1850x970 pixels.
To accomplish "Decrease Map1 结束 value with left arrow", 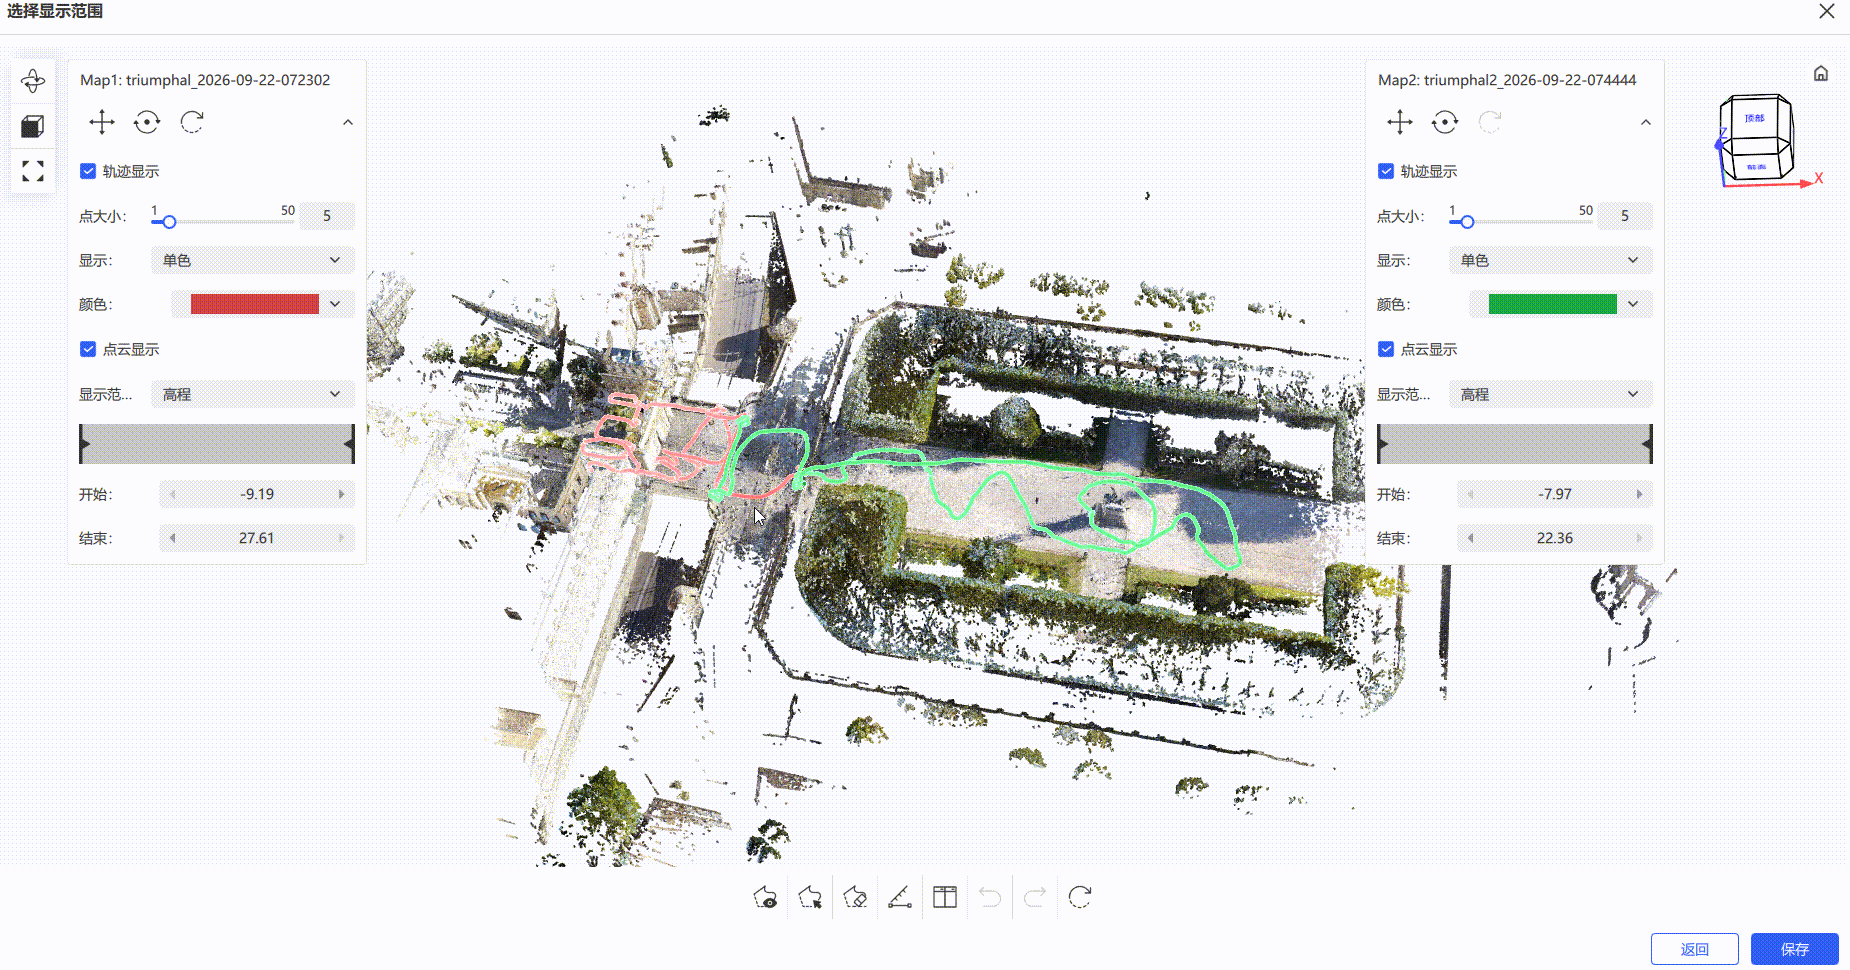I will click(x=172, y=538).
